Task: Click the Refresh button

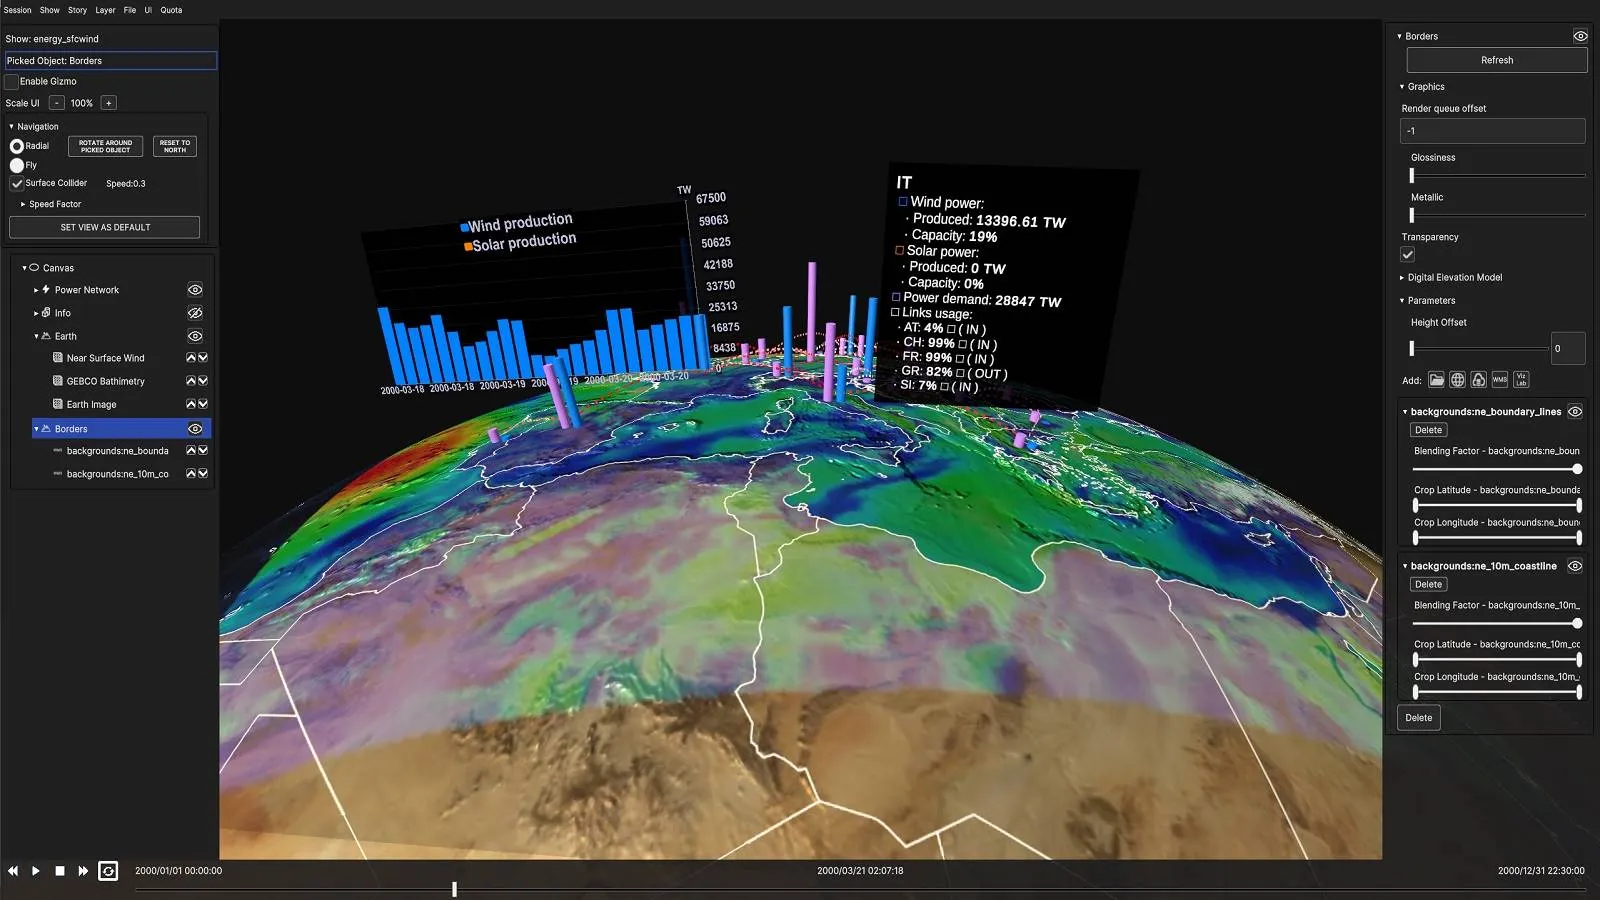Action: tap(1496, 60)
